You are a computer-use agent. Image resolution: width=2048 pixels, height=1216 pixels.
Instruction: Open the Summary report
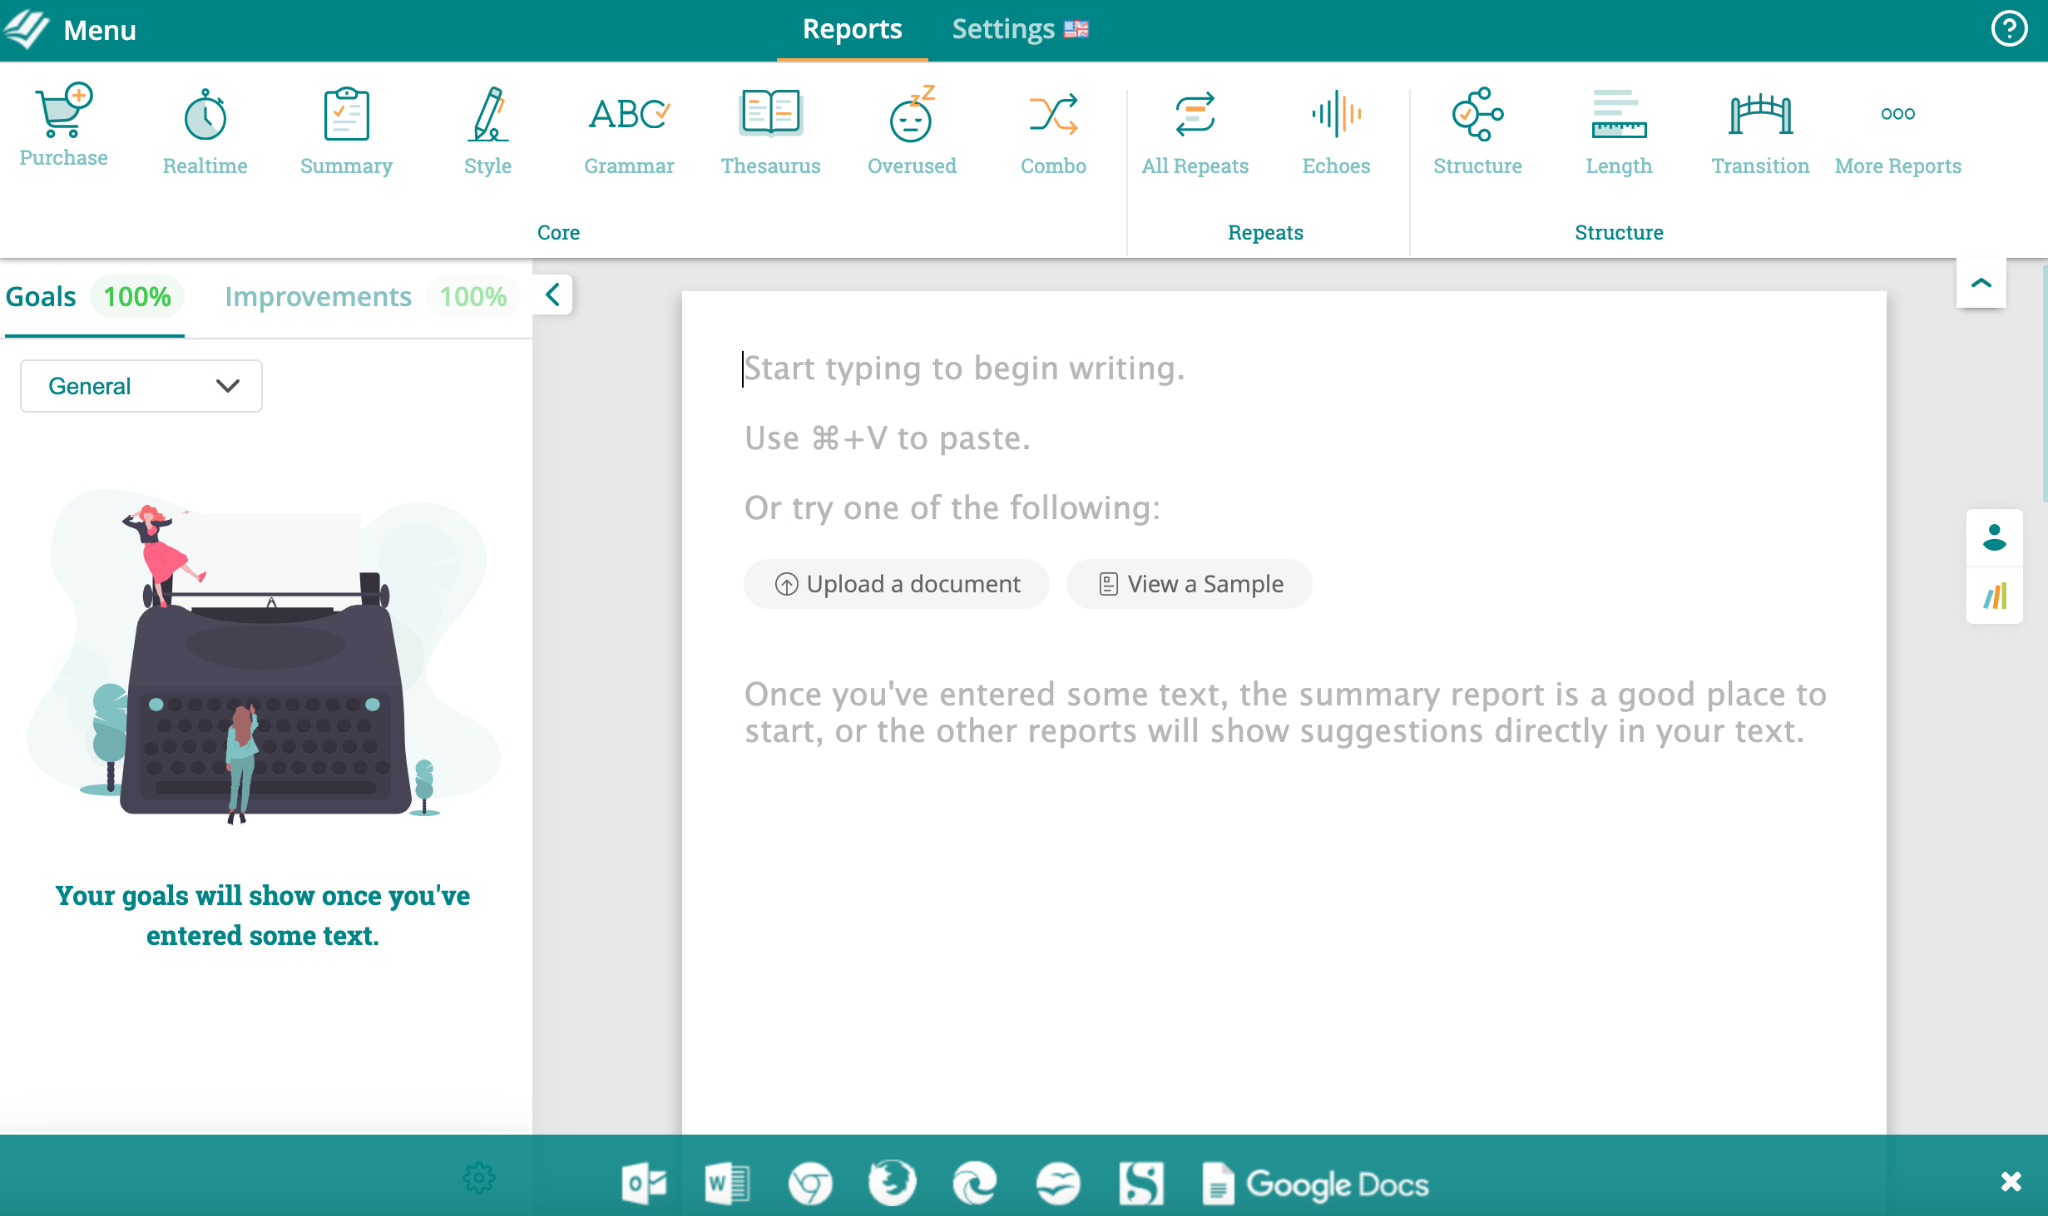coord(346,132)
